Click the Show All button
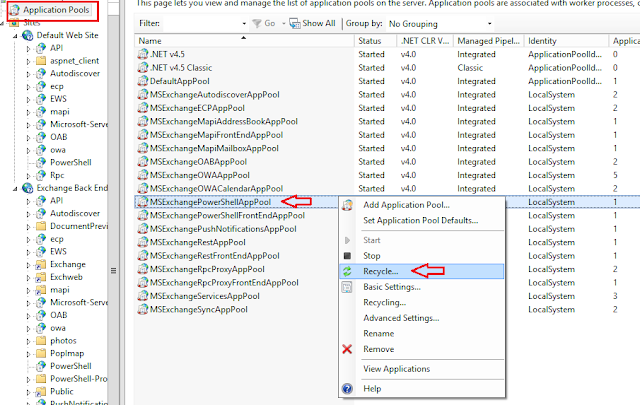640x405 pixels. (312, 24)
